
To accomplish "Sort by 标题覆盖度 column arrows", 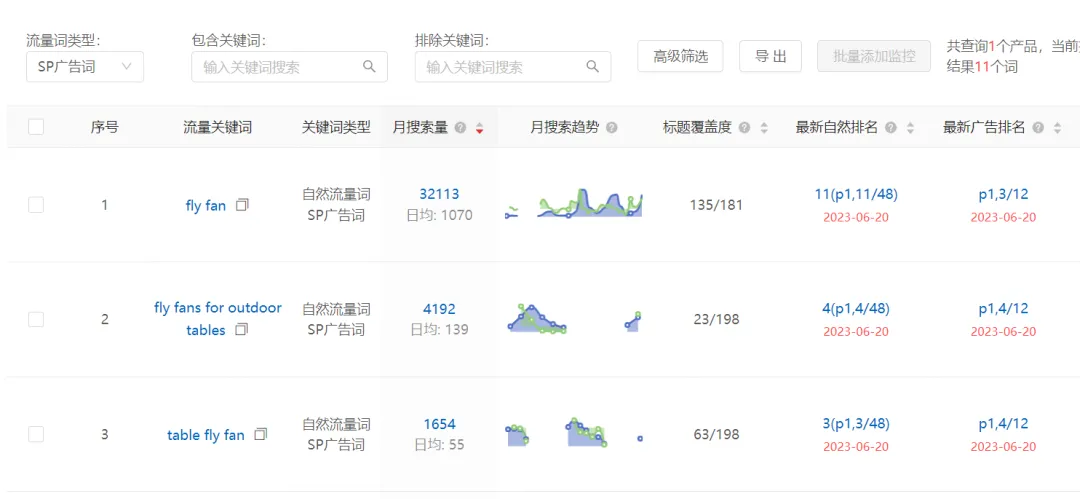I will point(763,128).
